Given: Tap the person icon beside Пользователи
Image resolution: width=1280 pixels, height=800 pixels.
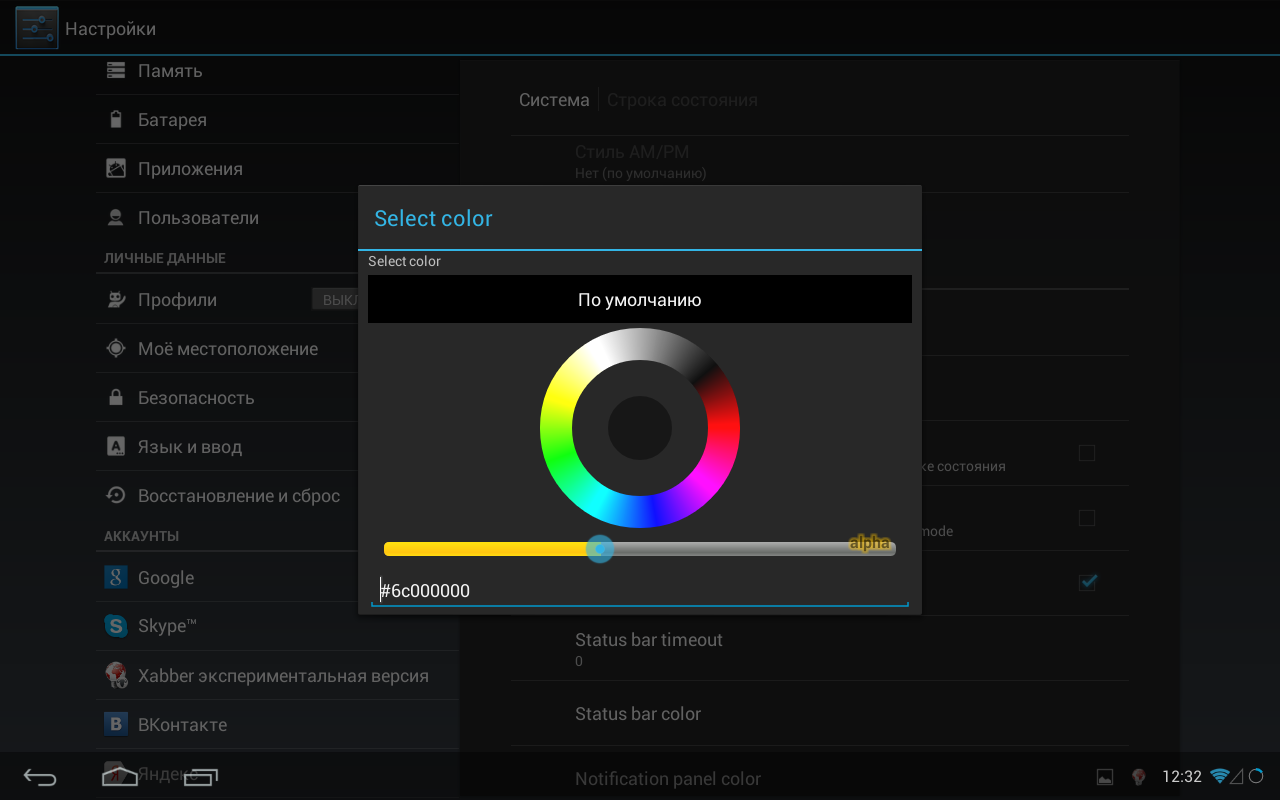Looking at the screenshot, I should 117,217.
